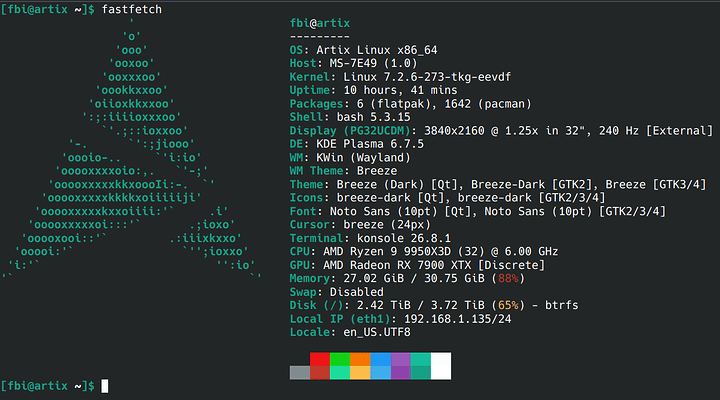Click the light yellow-orange color block
This screenshot has height=400, width=720.
coord(360,372)
